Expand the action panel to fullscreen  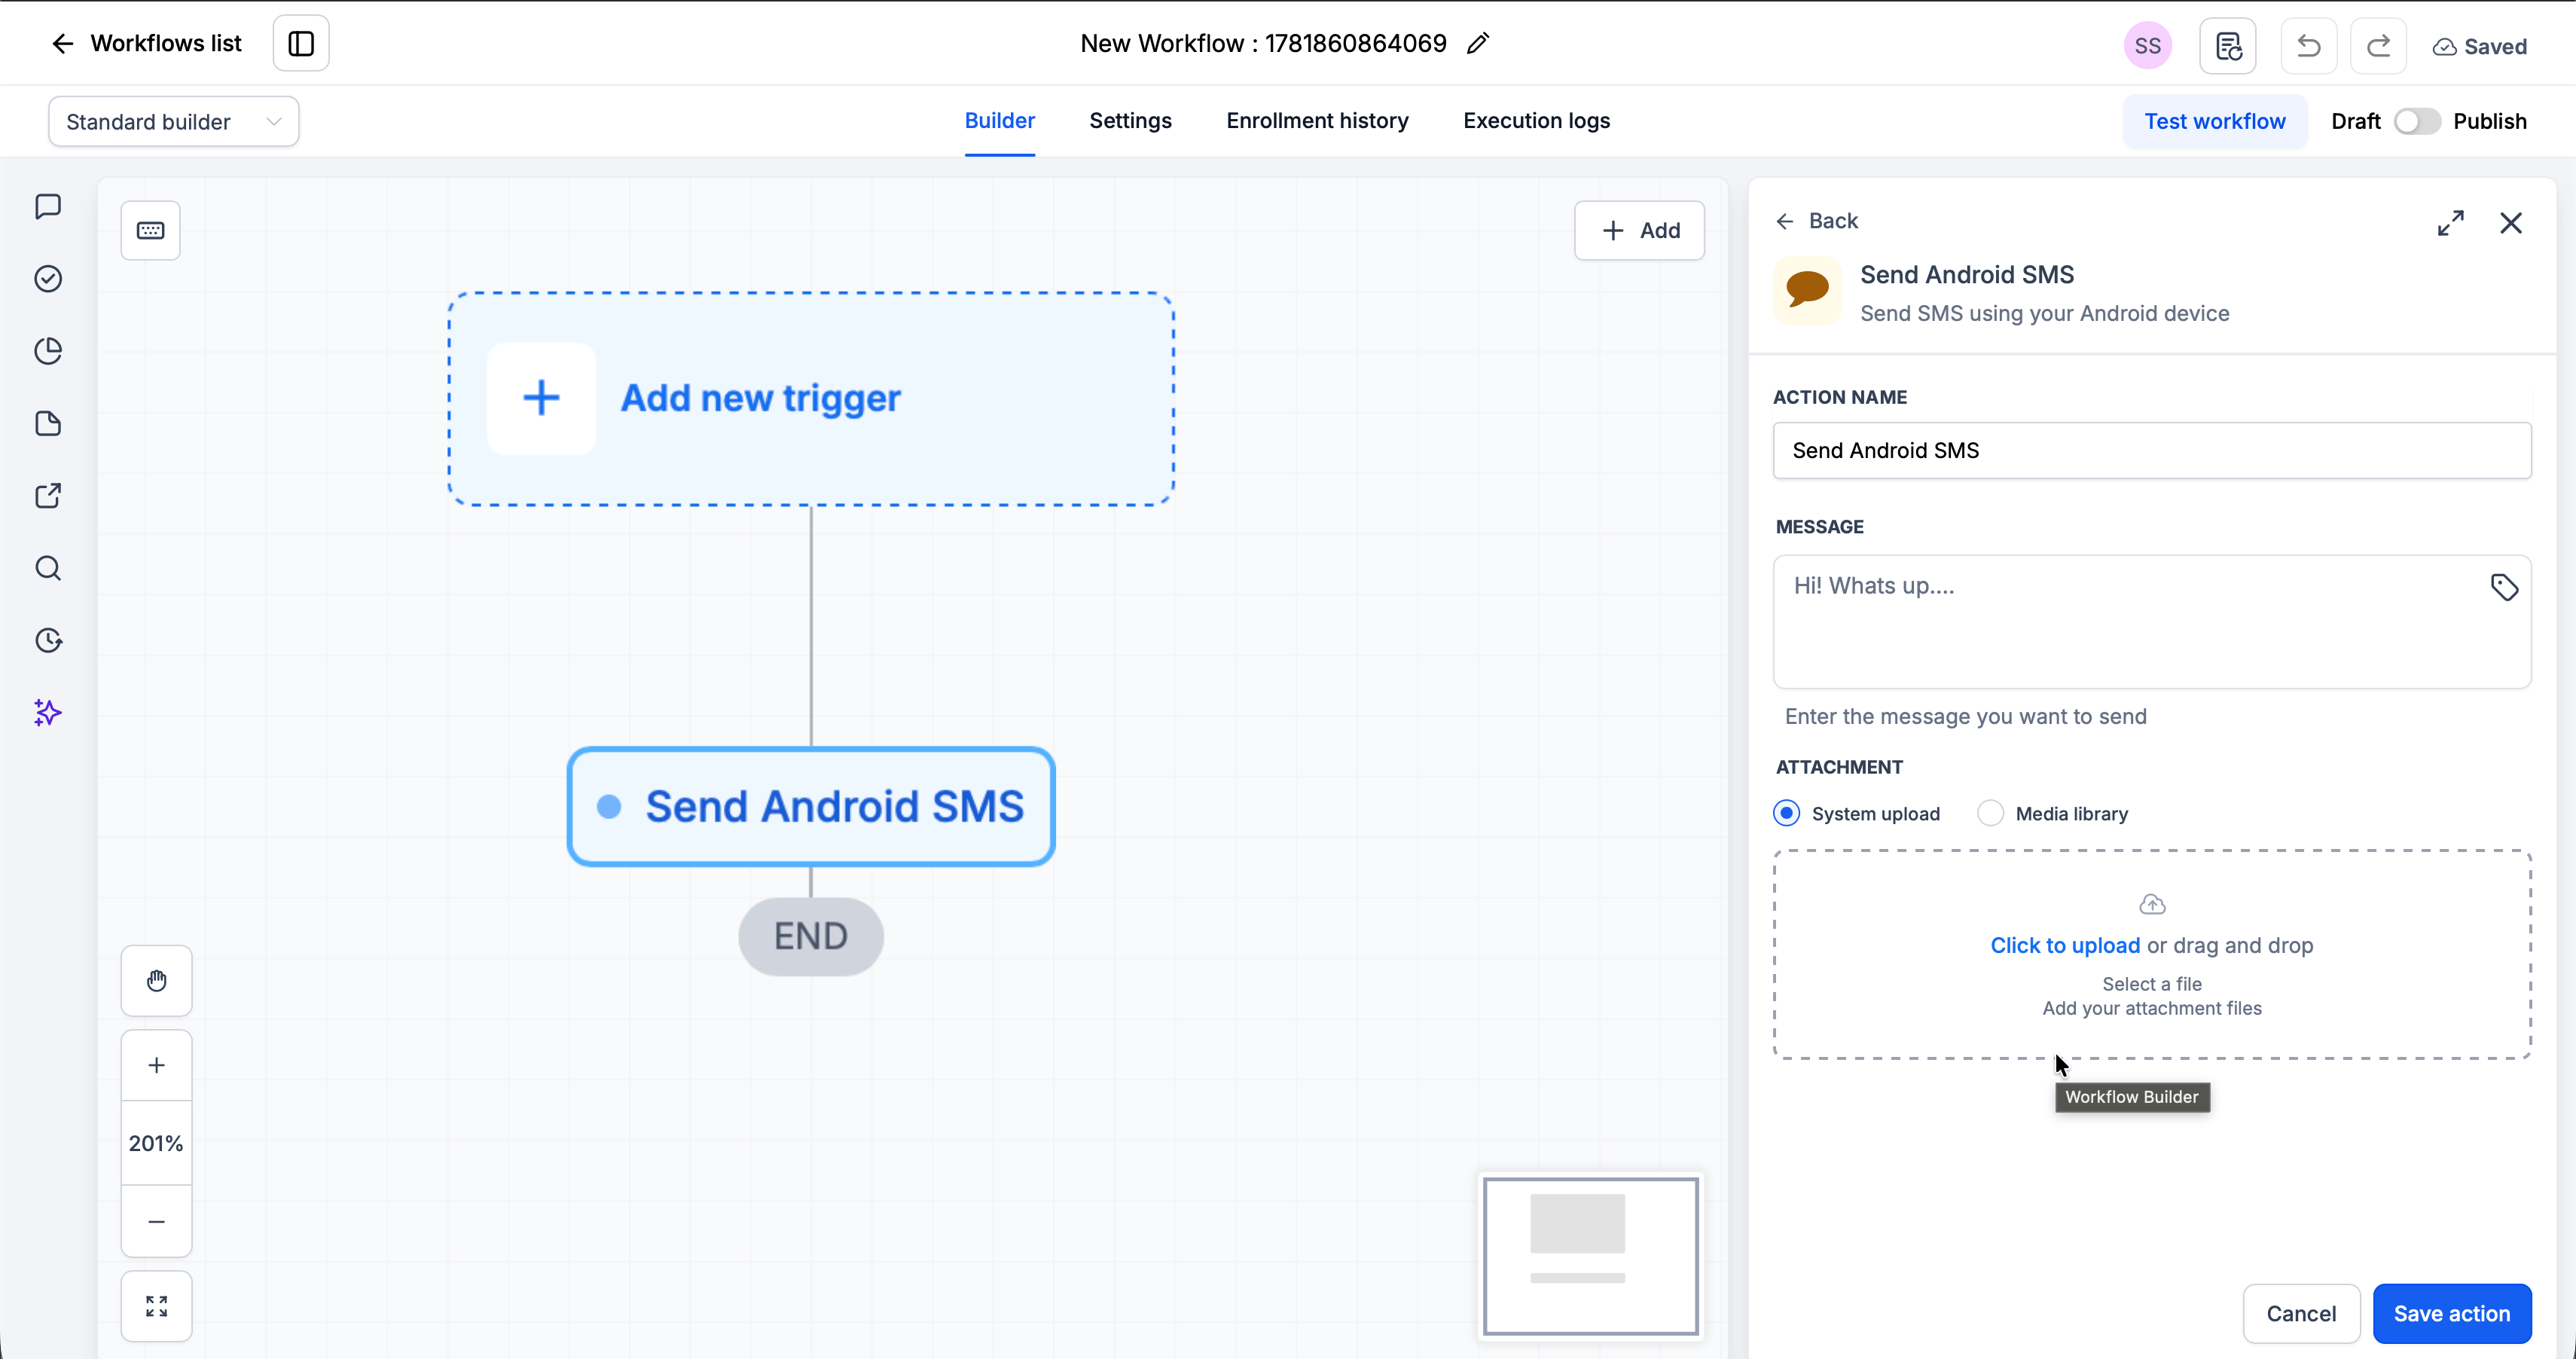click(2450, 223)
